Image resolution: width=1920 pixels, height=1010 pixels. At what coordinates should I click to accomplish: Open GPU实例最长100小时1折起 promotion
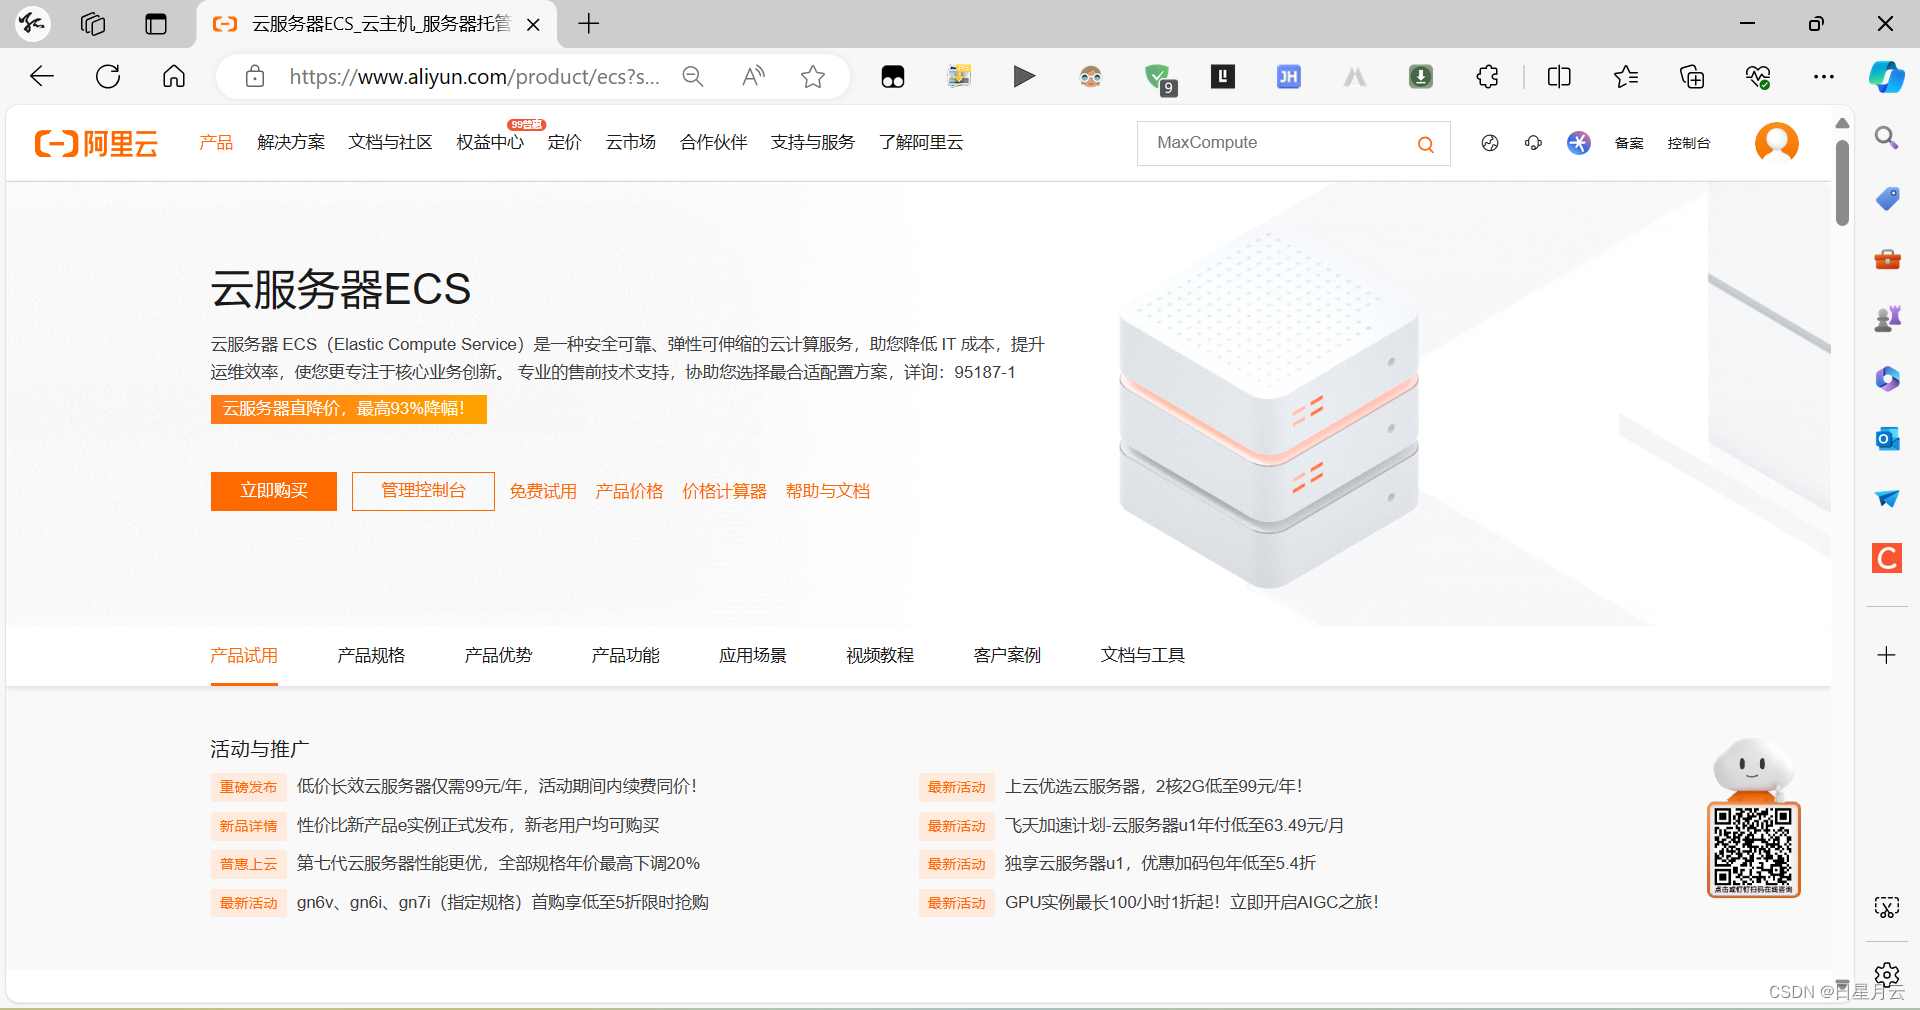pyautogui.click(x=1192, y=903)
